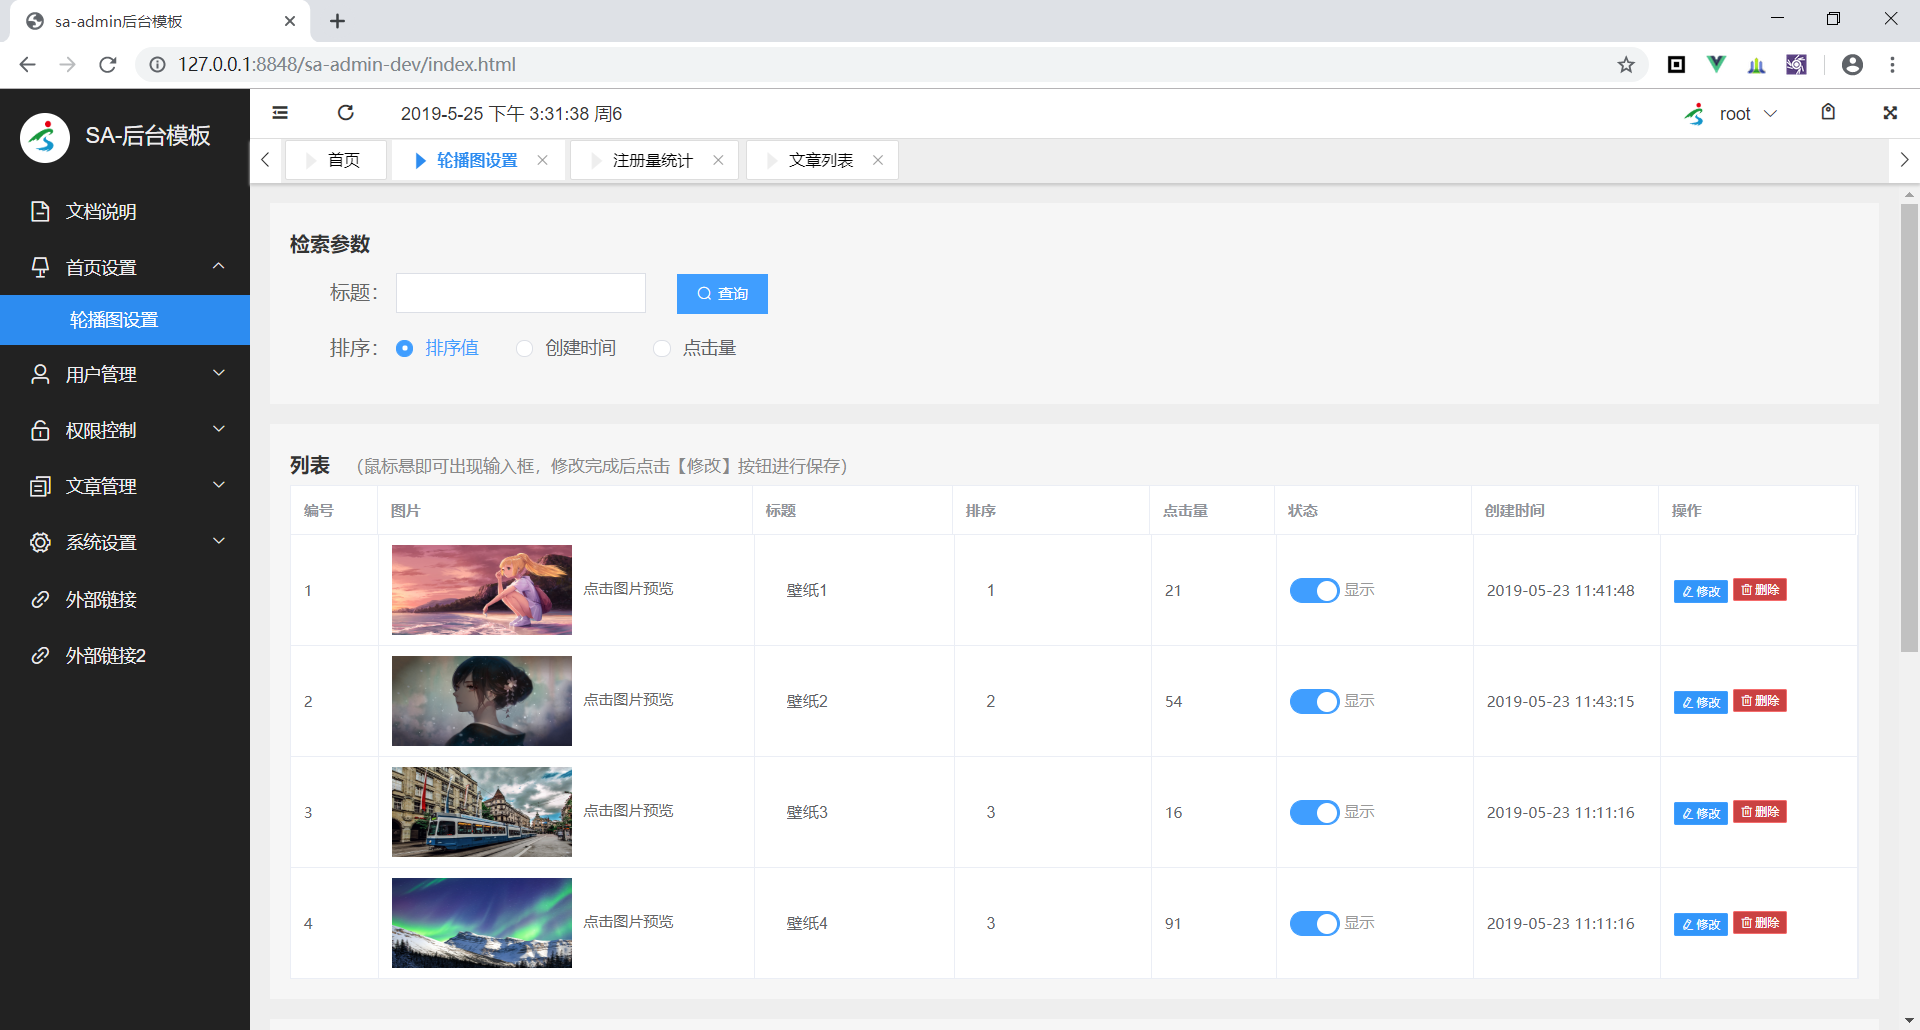Click 删除 button for 壁纸4
Image resolution: width=1920 pixels, height=1030 pixels.
[1760, 923]
